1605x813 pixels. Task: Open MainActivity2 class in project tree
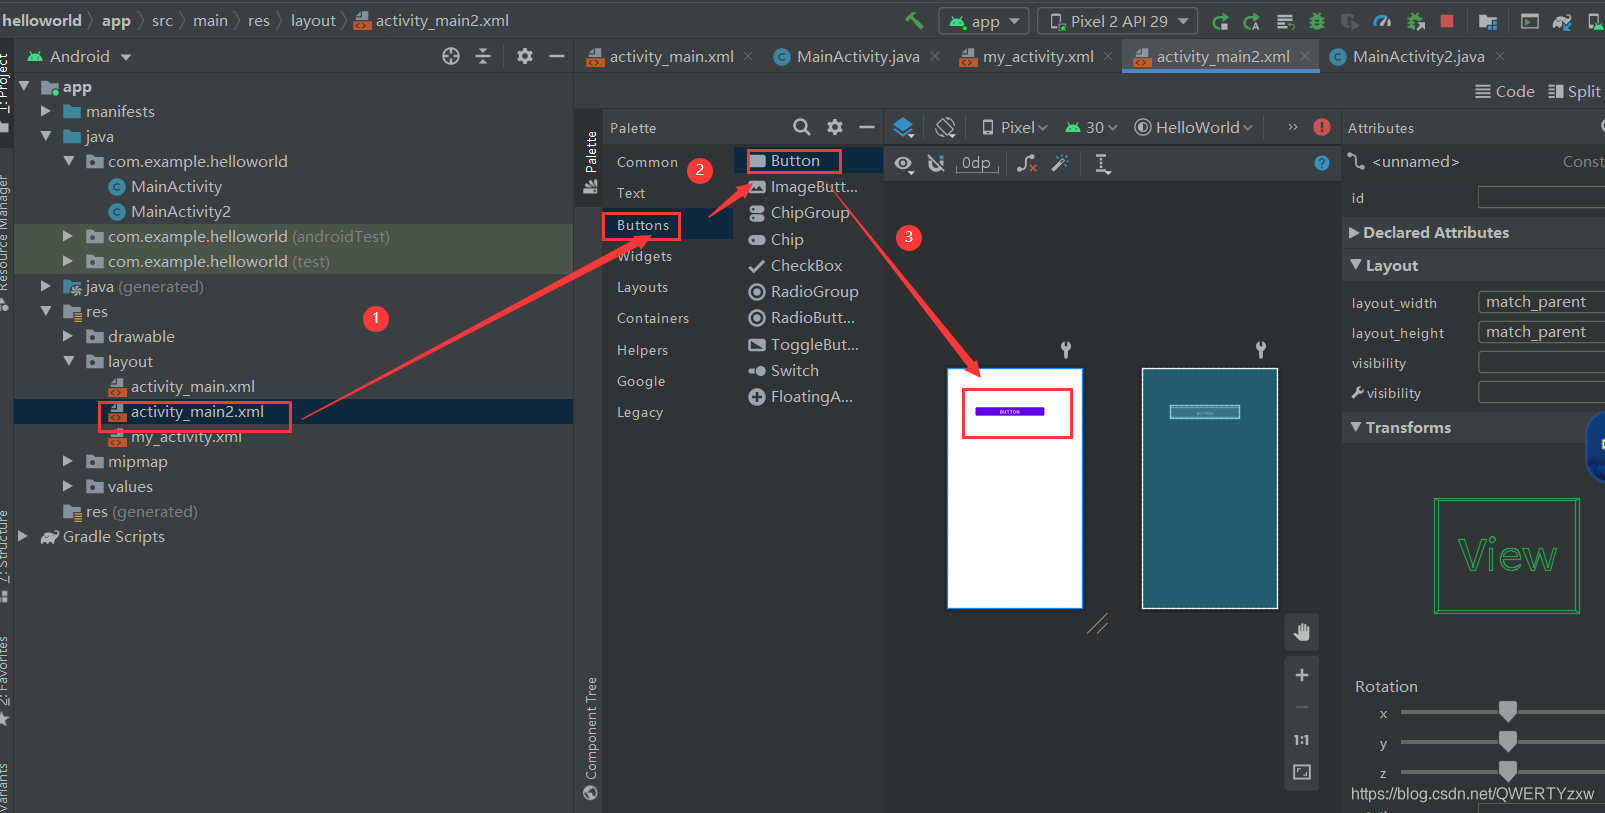[x=180, y=211]
